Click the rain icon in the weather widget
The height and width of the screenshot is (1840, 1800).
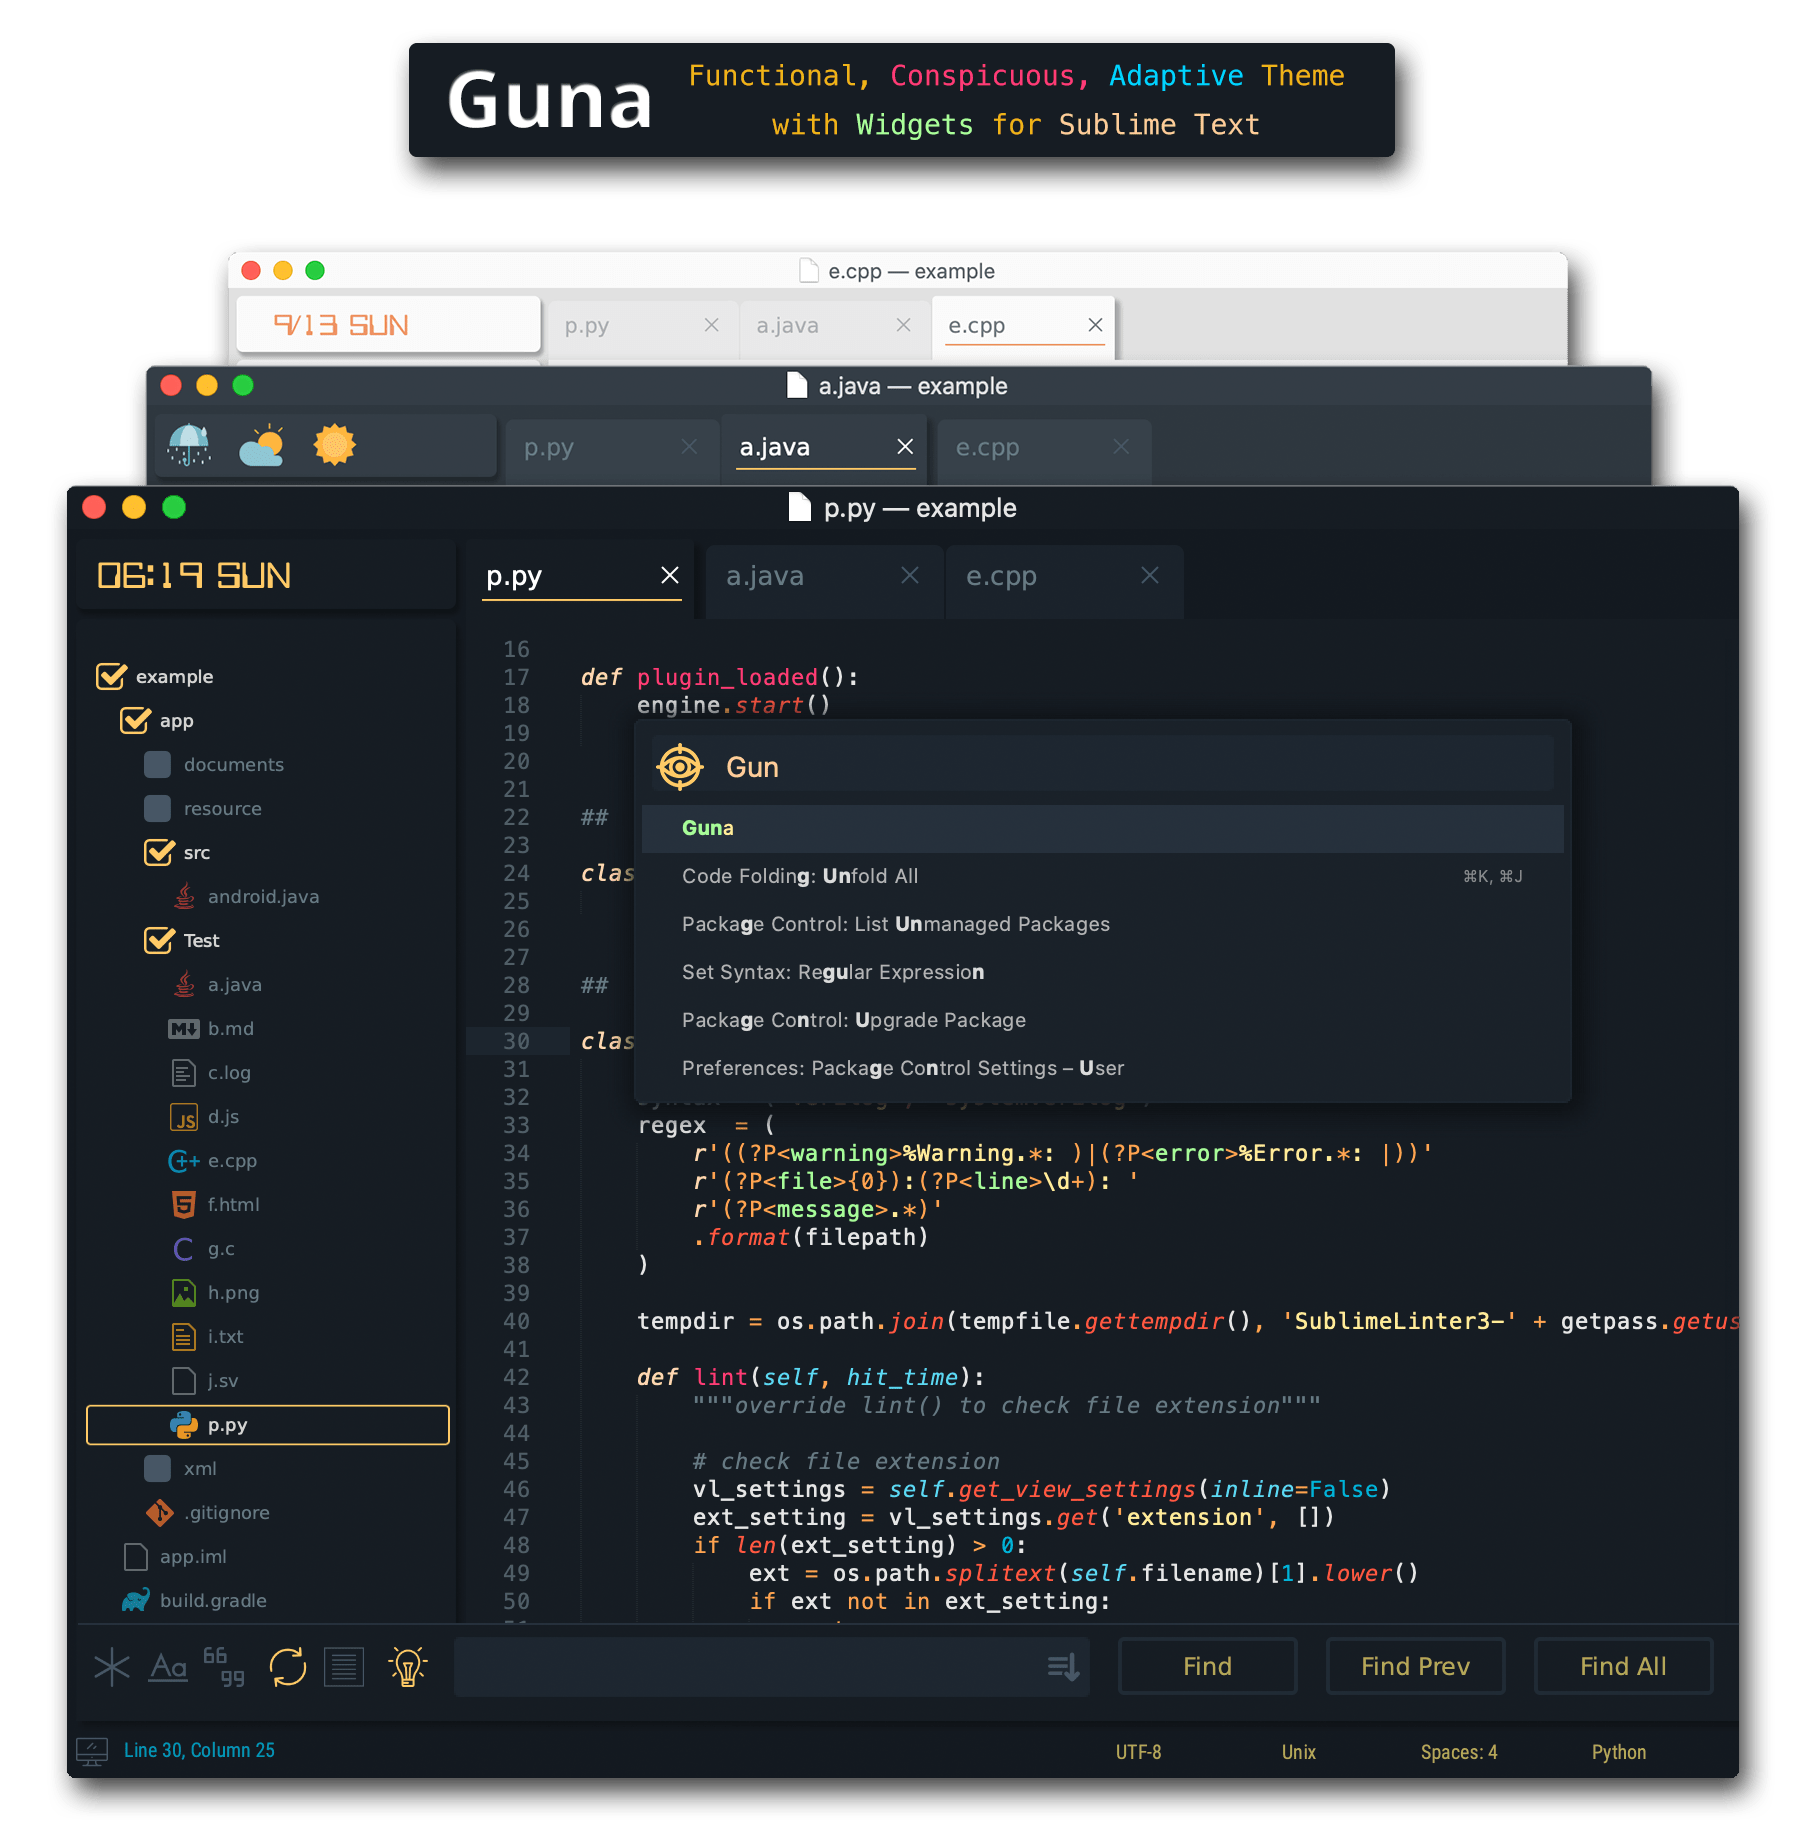[x=188, y=446]
